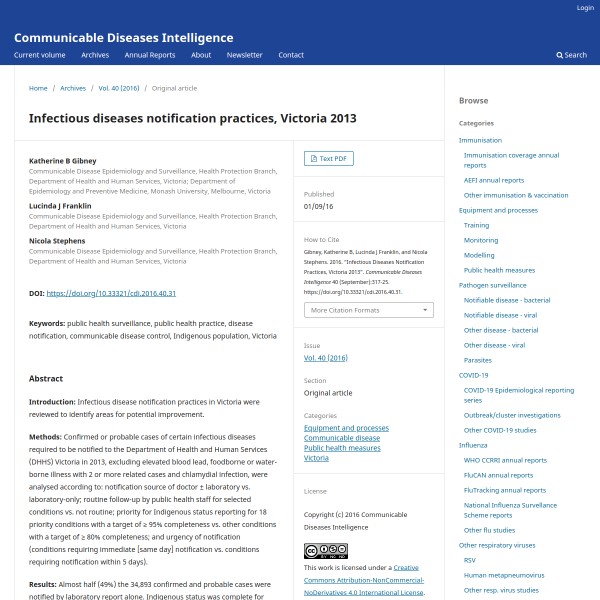Navigate to Home breadcrumb
This screenshot has width=600, height=600.
click(x=38, y=88)
